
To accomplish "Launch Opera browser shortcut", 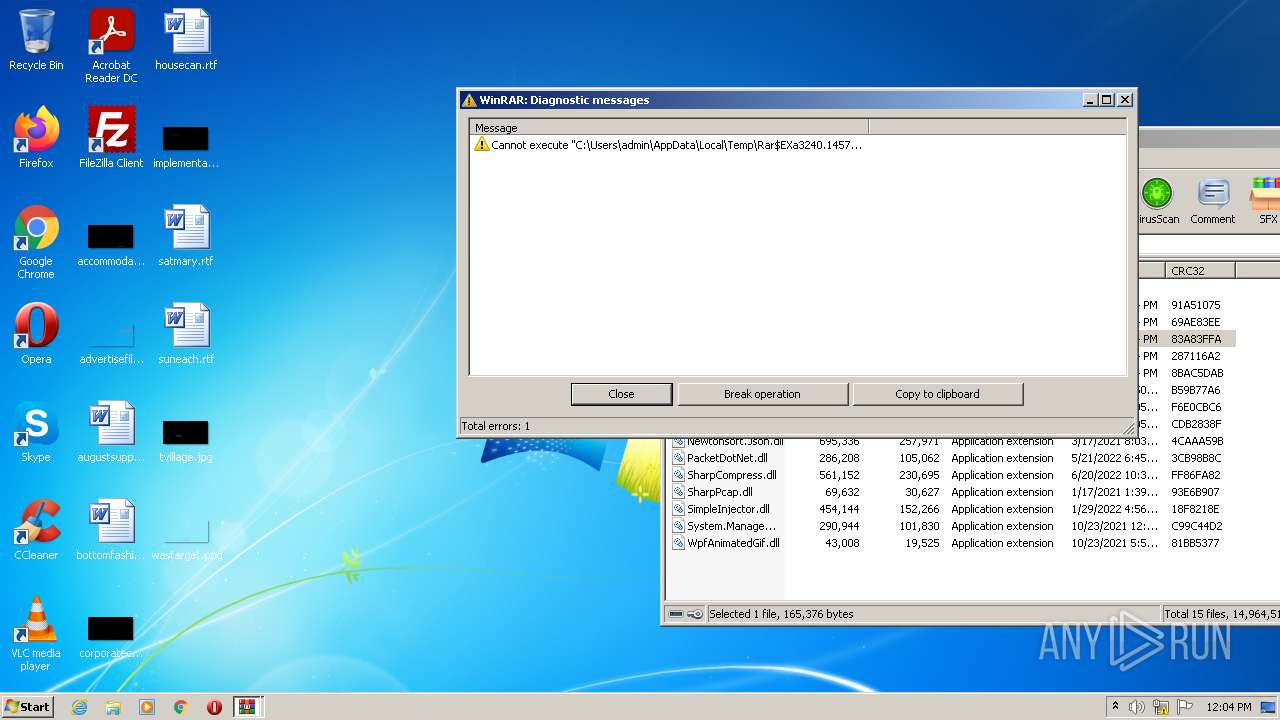I will (36, 334).
